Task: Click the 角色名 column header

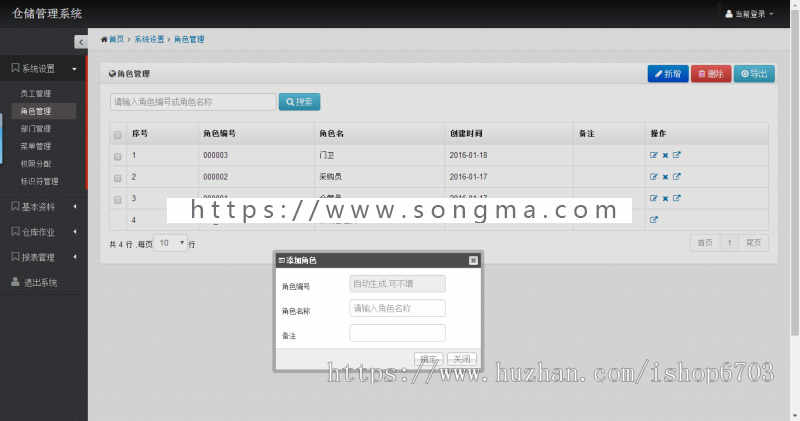Action: (332, 133)
